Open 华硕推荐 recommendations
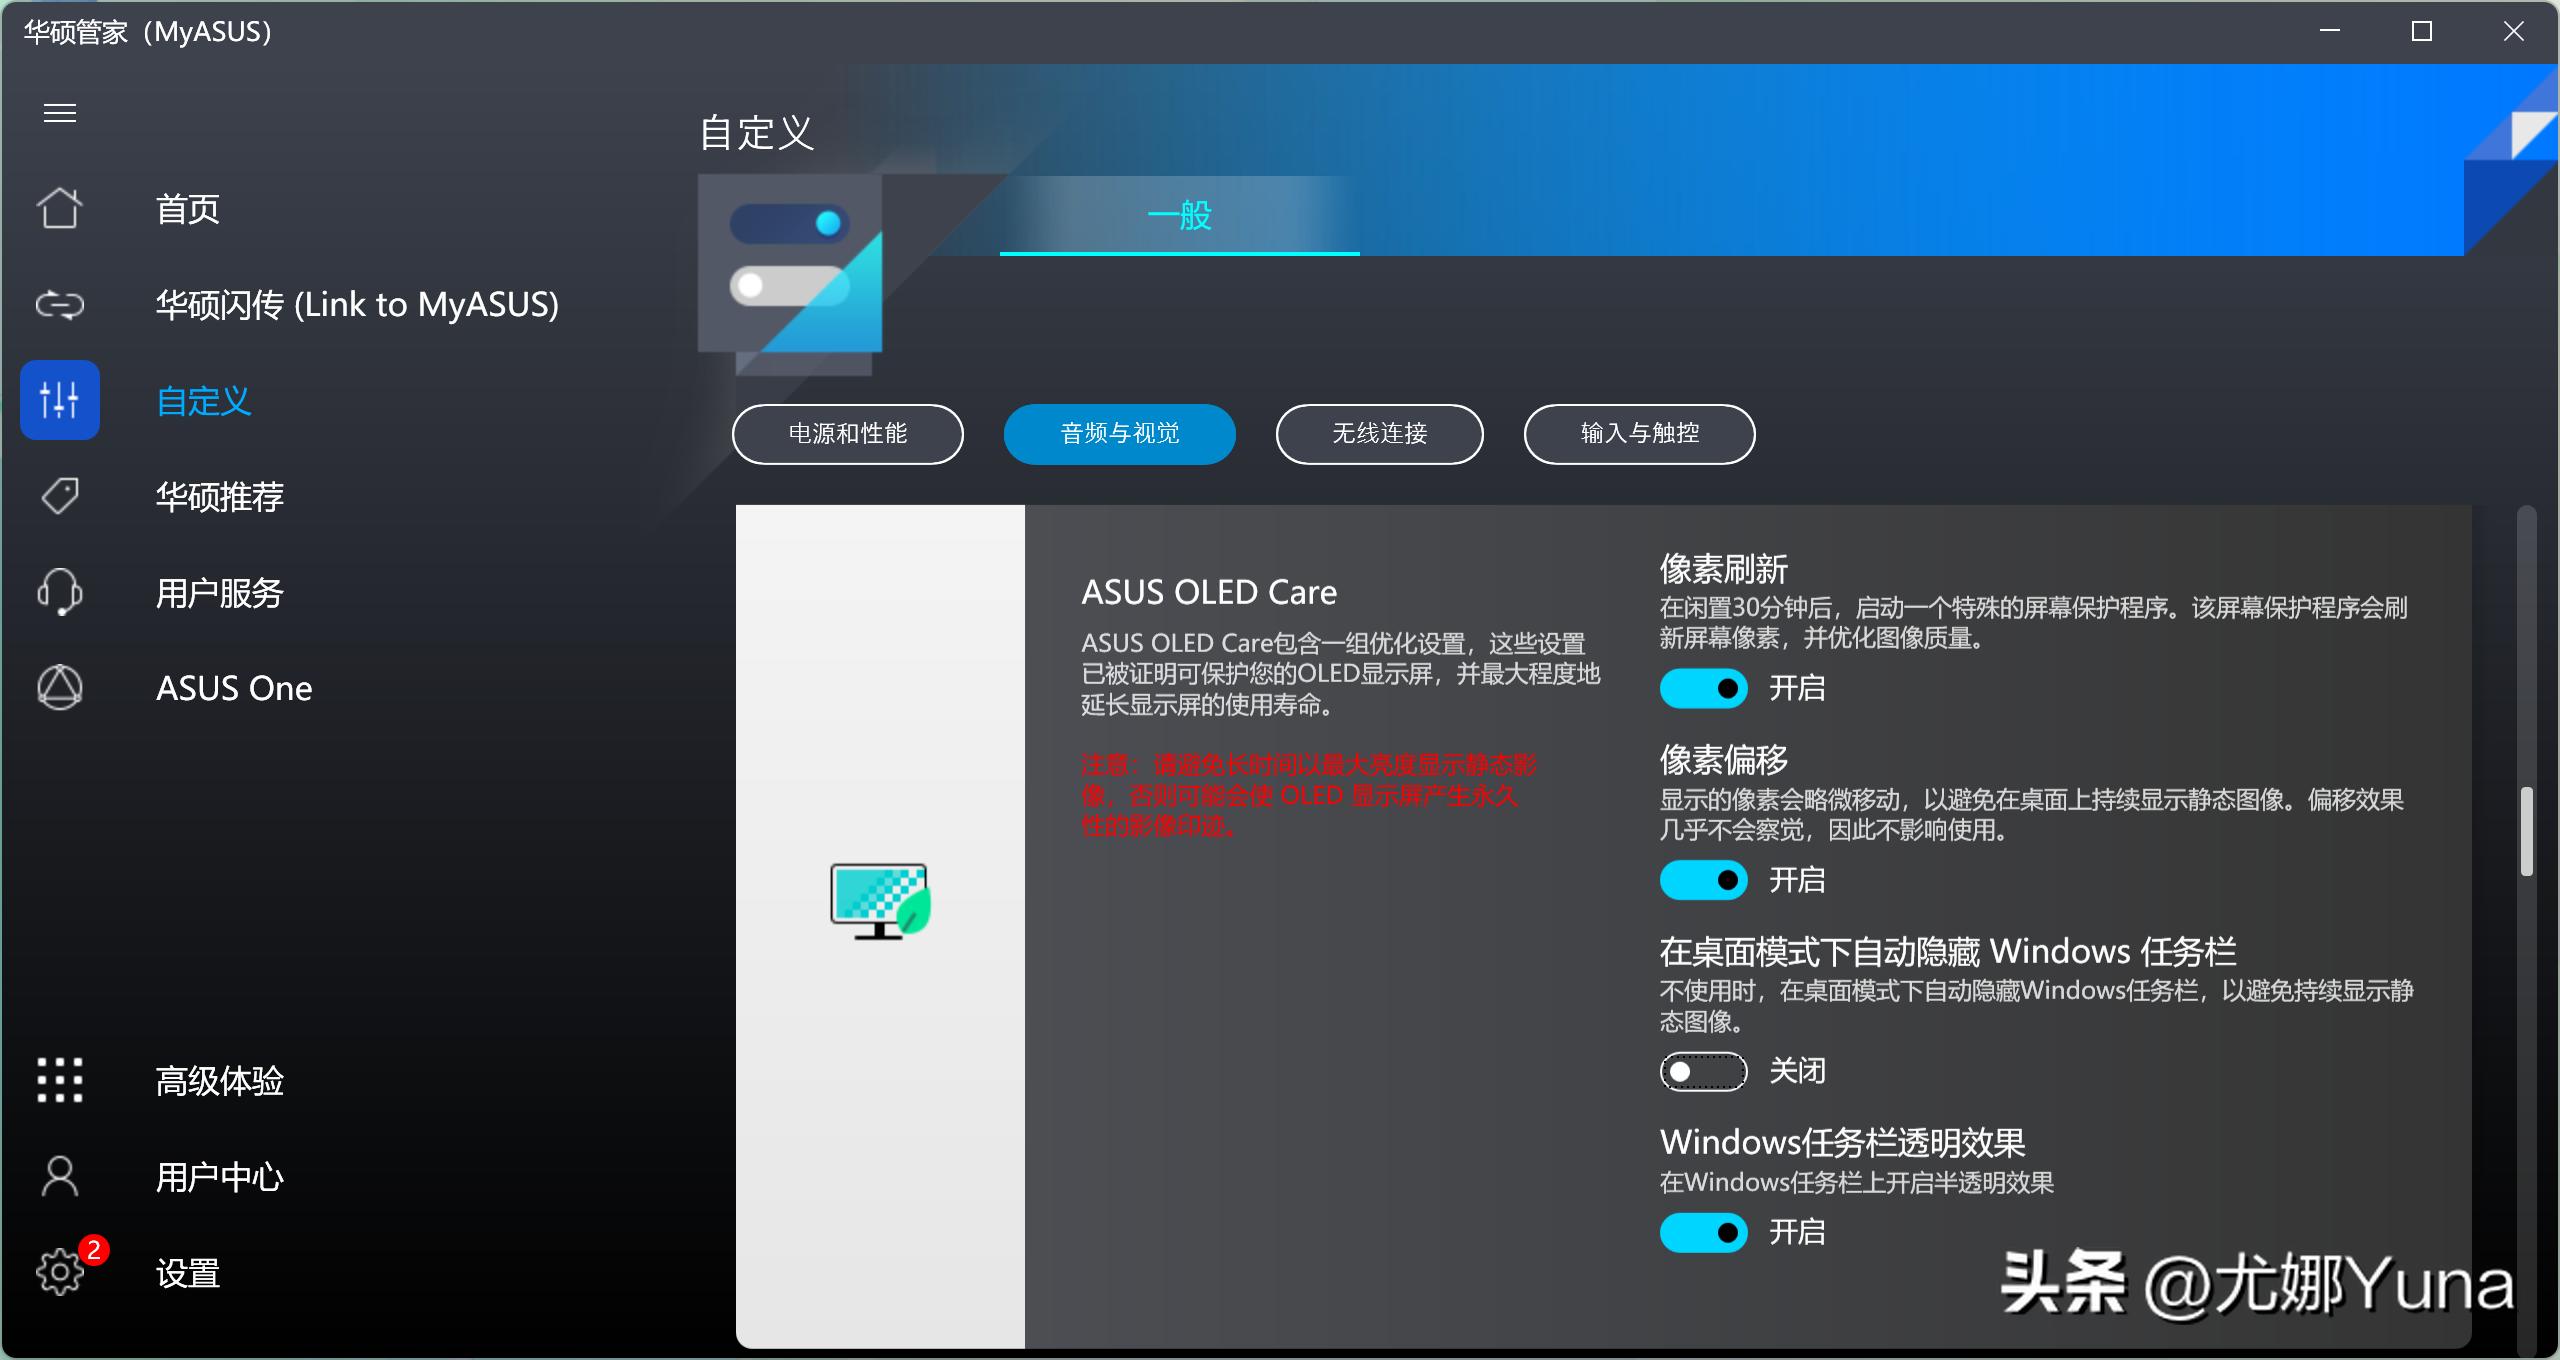This screenshot has height=1360, width=2560. tap(220, 496)
